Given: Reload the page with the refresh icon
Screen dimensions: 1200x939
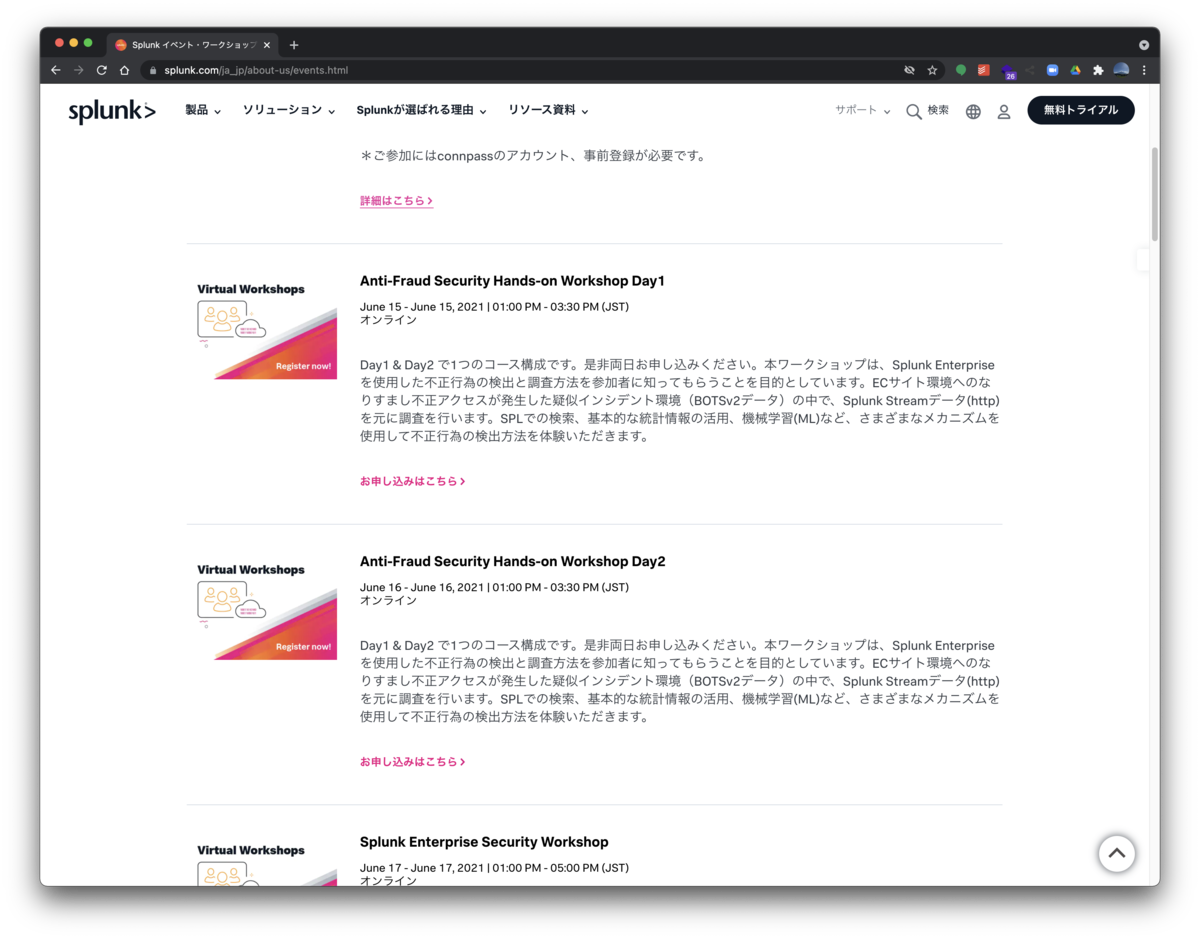Looking at the screenshot, I should (101, 70).
